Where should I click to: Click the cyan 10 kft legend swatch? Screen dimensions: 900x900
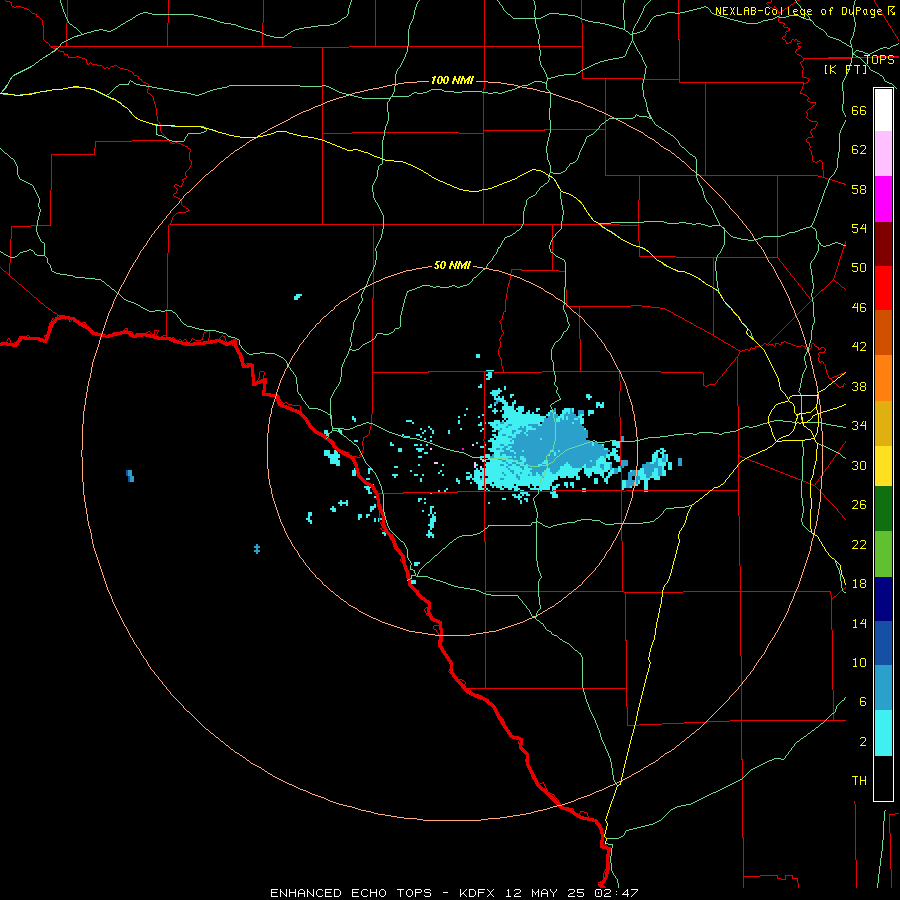coord(883,733)
